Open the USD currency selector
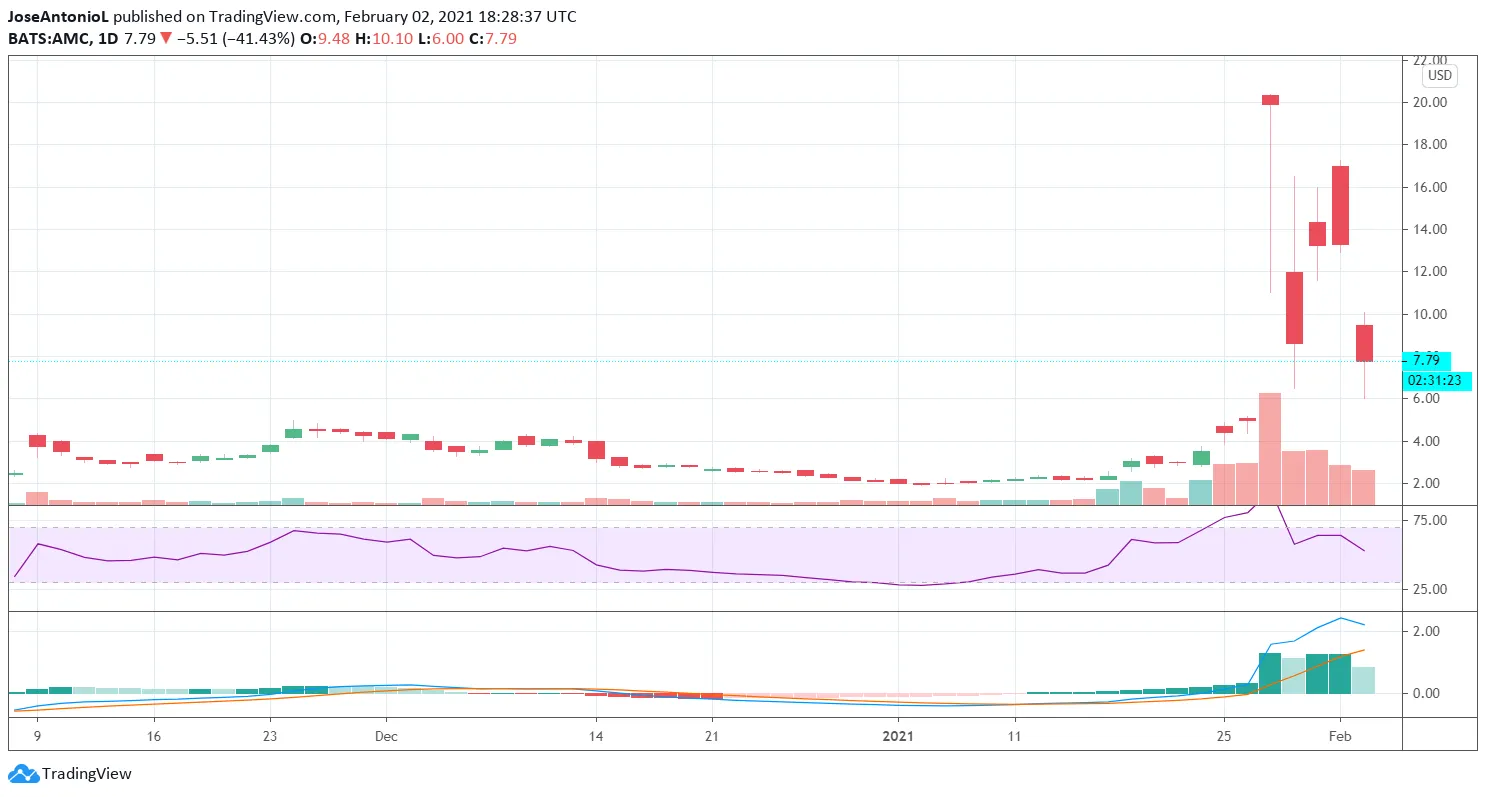This screenshot has width=1486, height=797. tap(1439, 76)
